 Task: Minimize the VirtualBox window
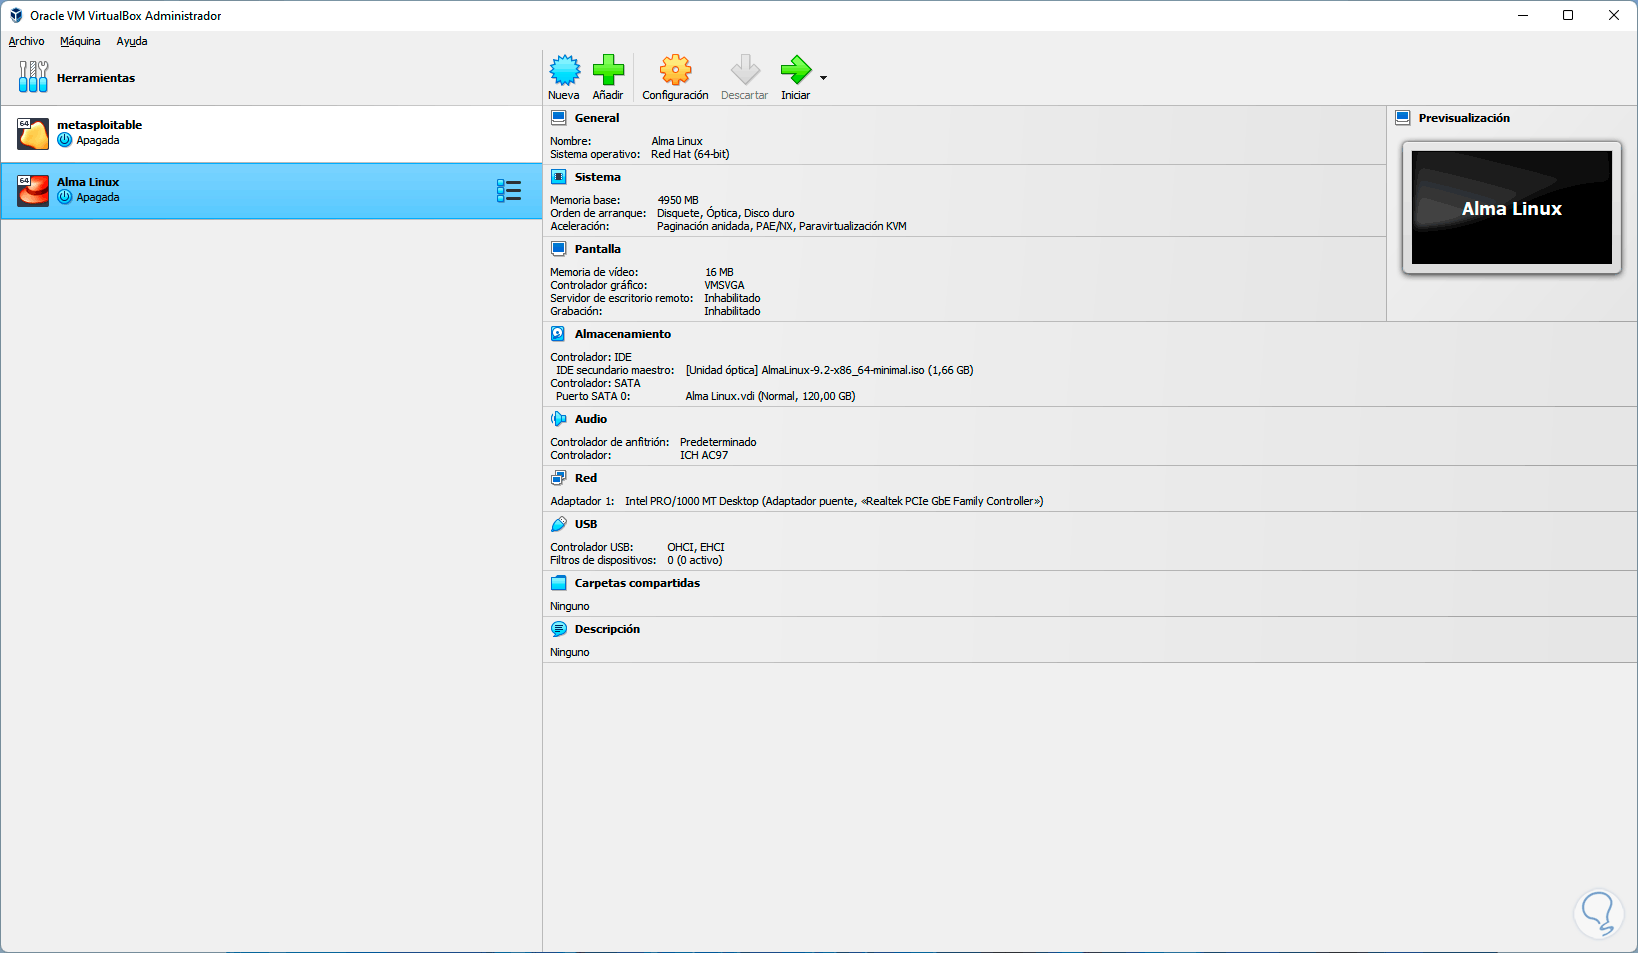1523,15
